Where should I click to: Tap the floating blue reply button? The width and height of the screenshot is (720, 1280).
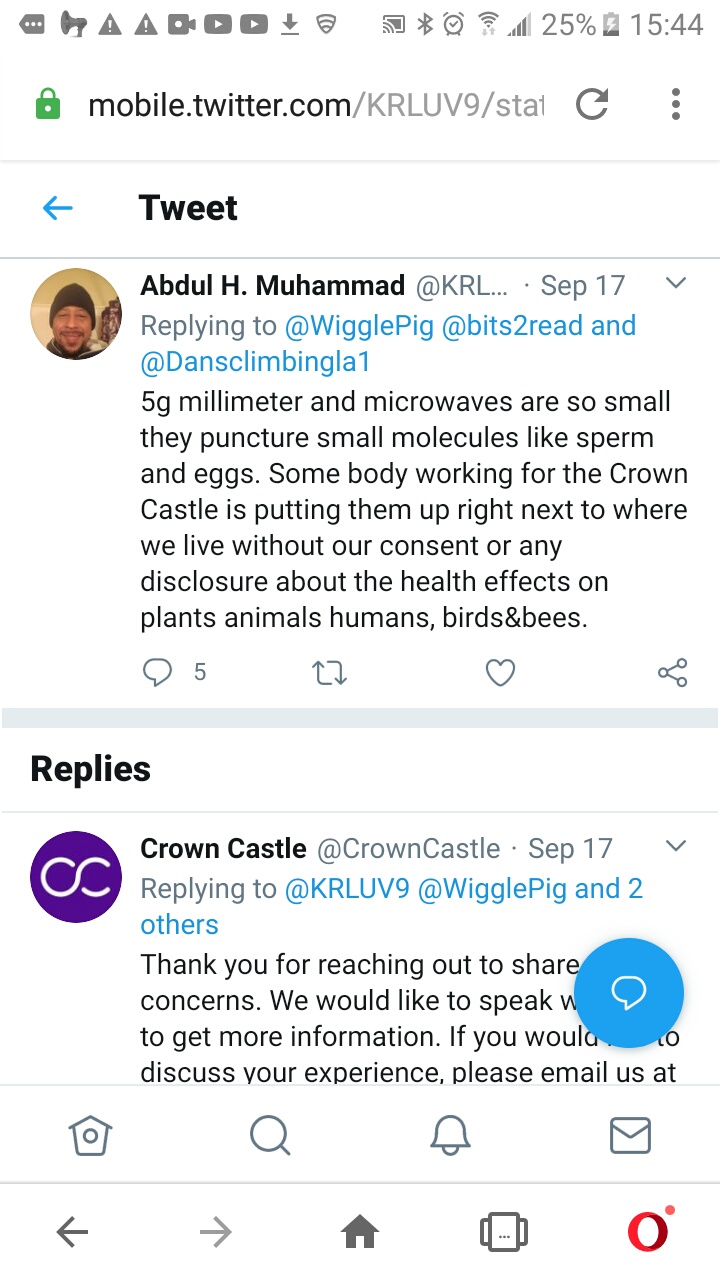(629, 992)
